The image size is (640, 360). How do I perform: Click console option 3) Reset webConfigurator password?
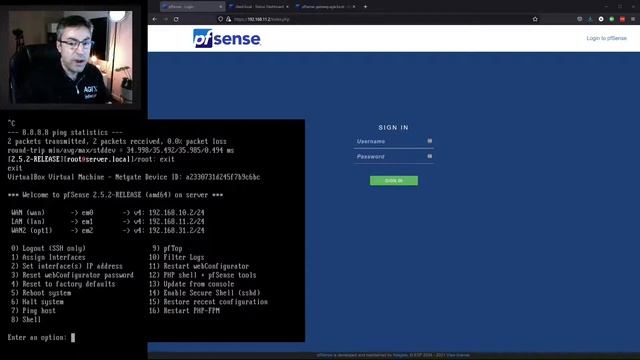click(72, 275)
